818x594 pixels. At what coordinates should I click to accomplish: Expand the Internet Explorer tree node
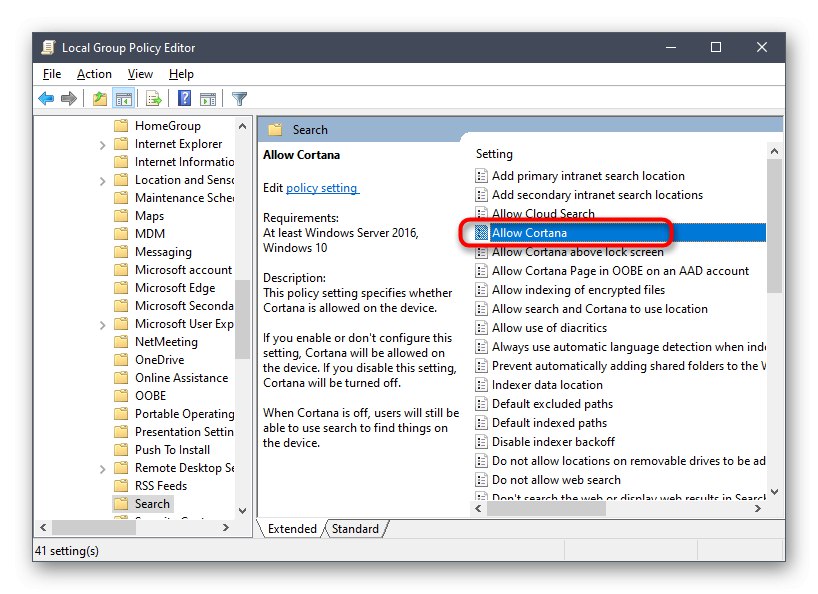click(x=102, y=145)
